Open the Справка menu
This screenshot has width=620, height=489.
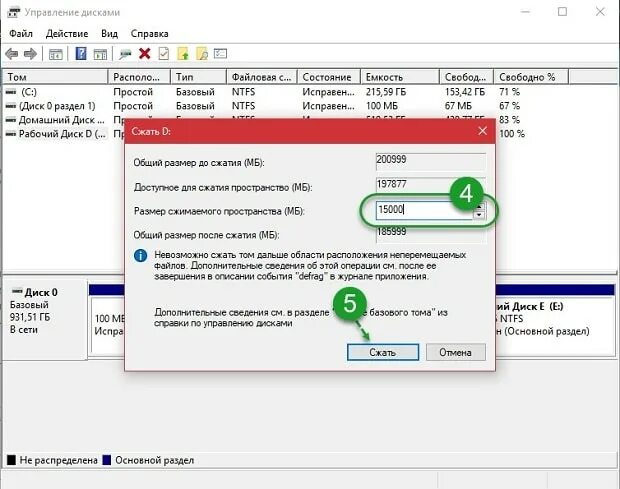149,34
